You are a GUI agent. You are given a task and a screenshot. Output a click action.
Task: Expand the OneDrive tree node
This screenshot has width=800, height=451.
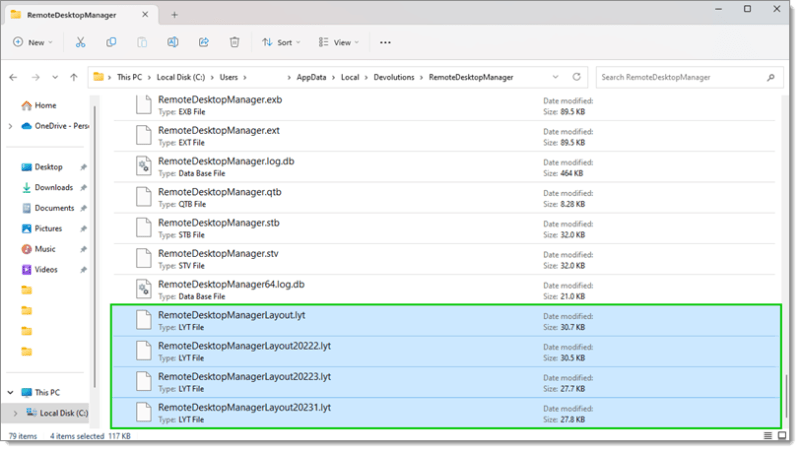10,126
